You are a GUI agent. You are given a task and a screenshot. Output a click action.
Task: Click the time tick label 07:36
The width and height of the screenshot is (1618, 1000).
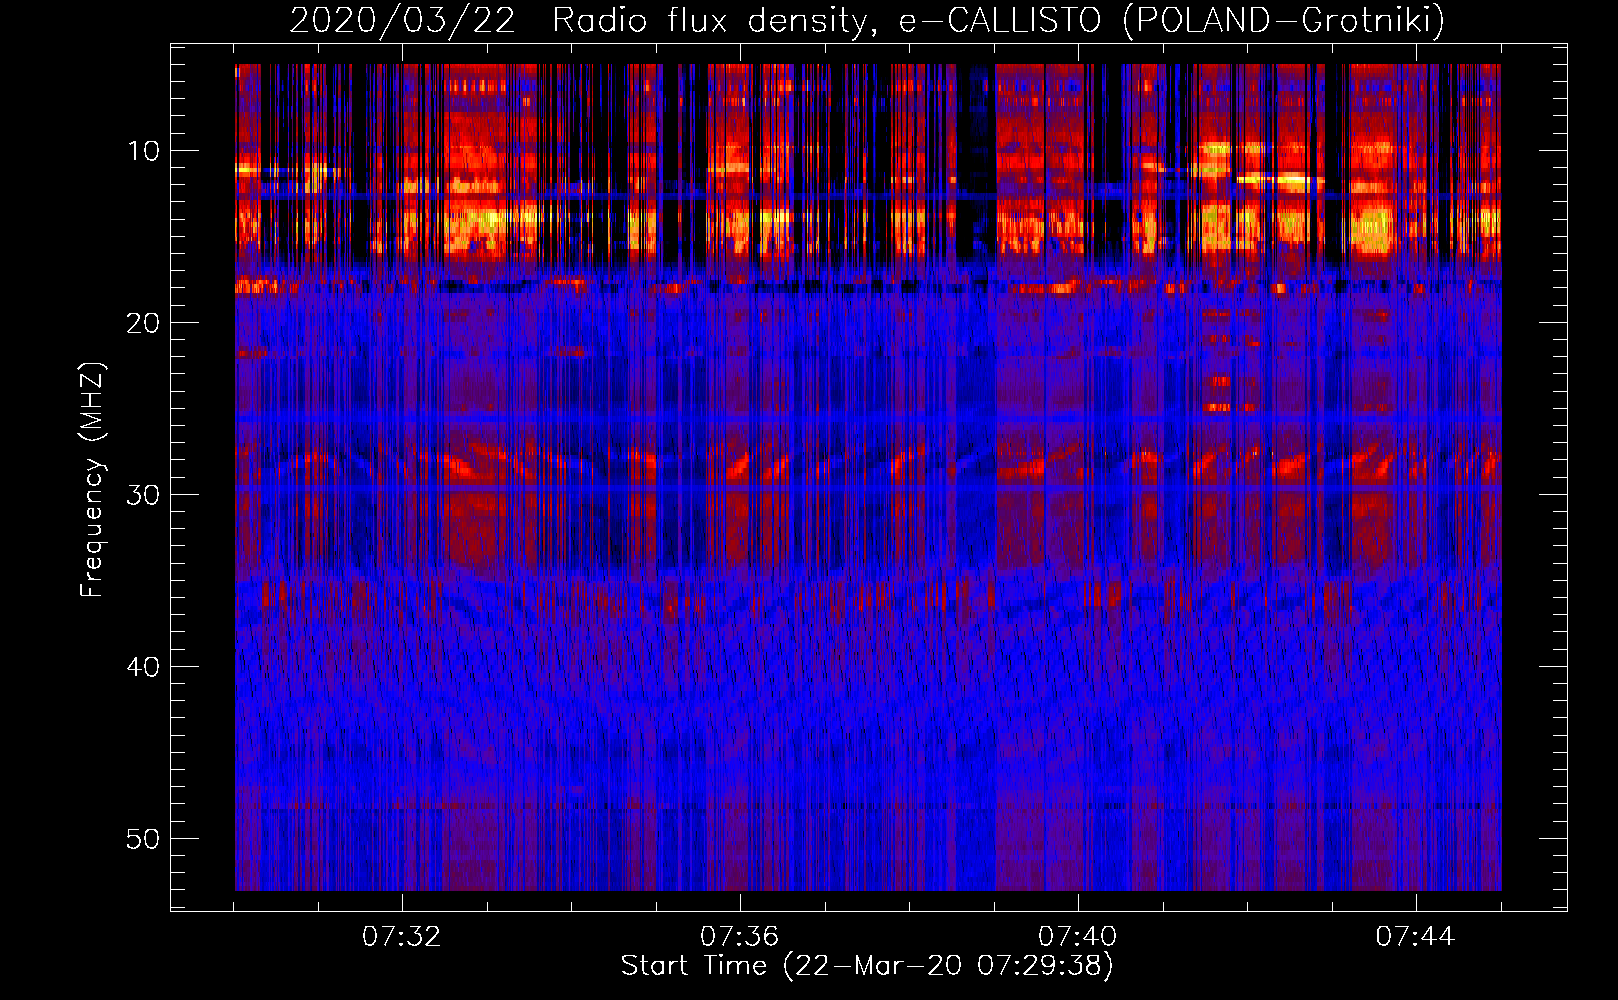pos(739,937)
